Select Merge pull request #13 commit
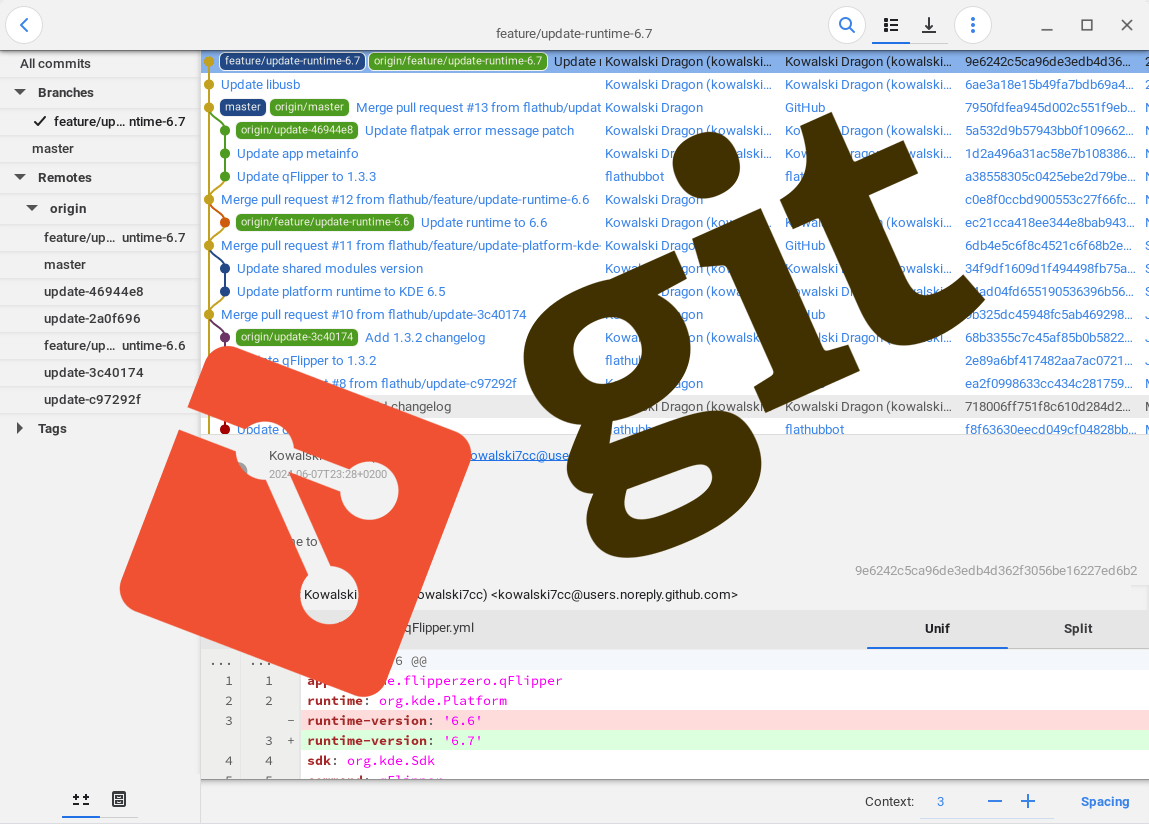 click(x=479, y=108)
